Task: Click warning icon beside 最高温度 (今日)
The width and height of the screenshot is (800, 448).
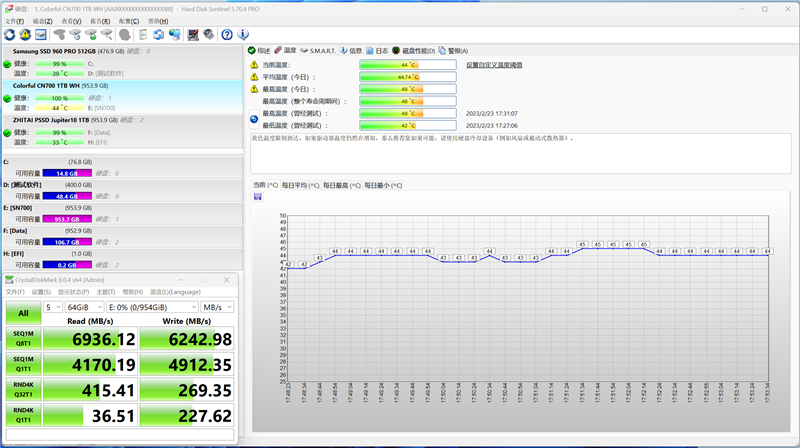Action: (x=254, y=89)
